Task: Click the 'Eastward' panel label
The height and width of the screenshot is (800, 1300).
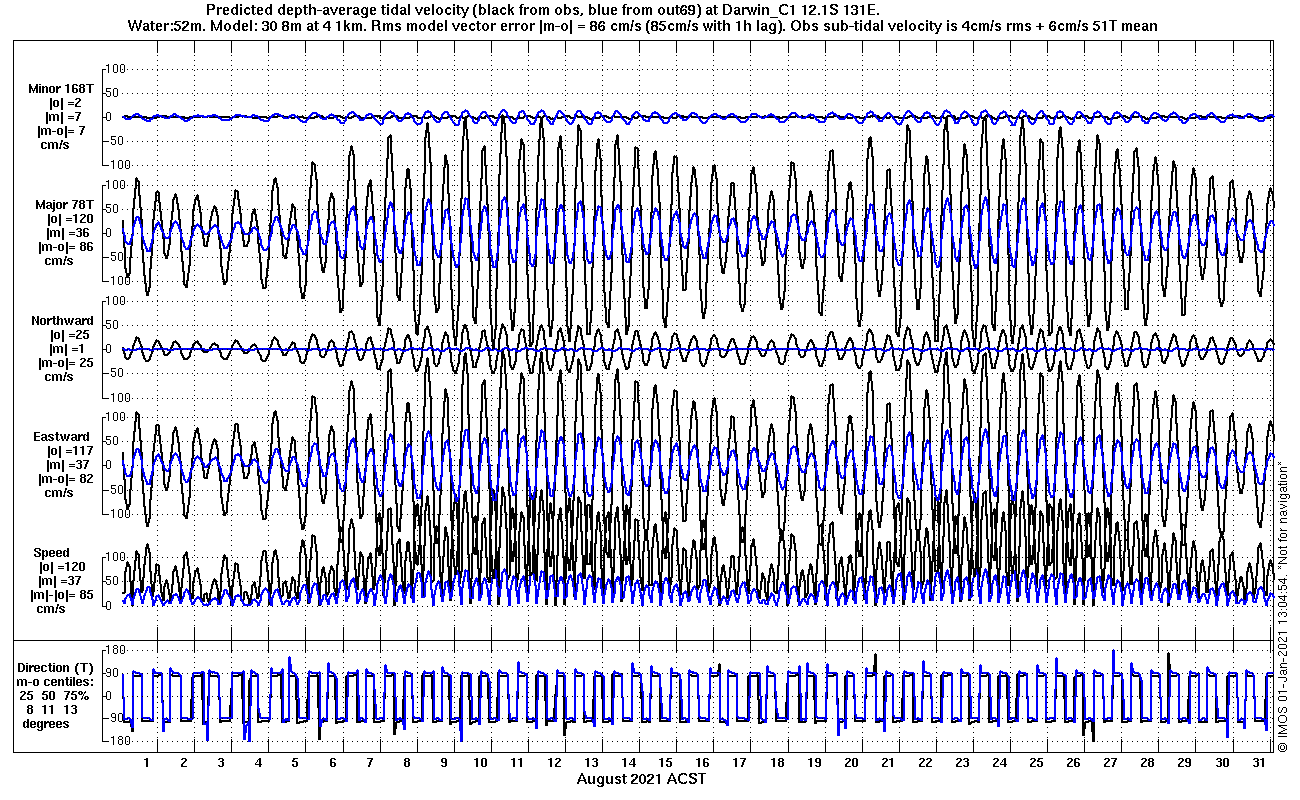Action: tap(61, 437)
